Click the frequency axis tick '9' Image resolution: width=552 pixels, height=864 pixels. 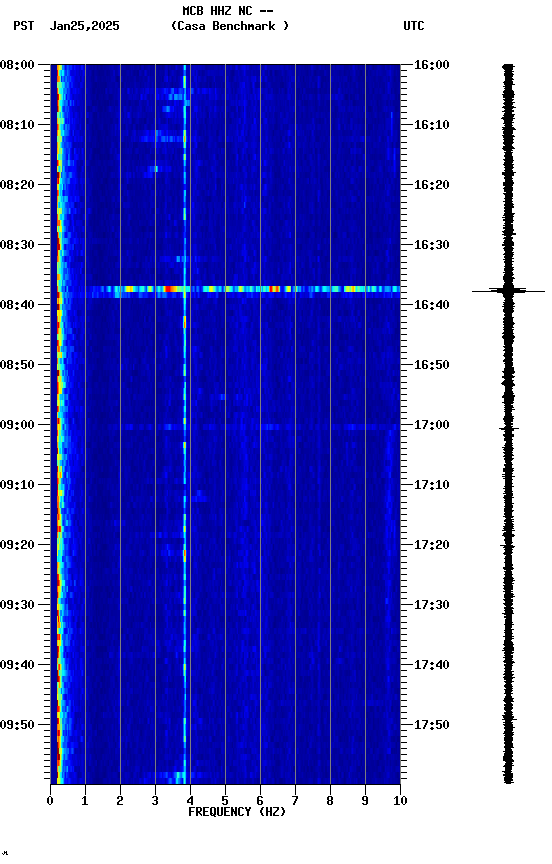(x=365, y=801)
